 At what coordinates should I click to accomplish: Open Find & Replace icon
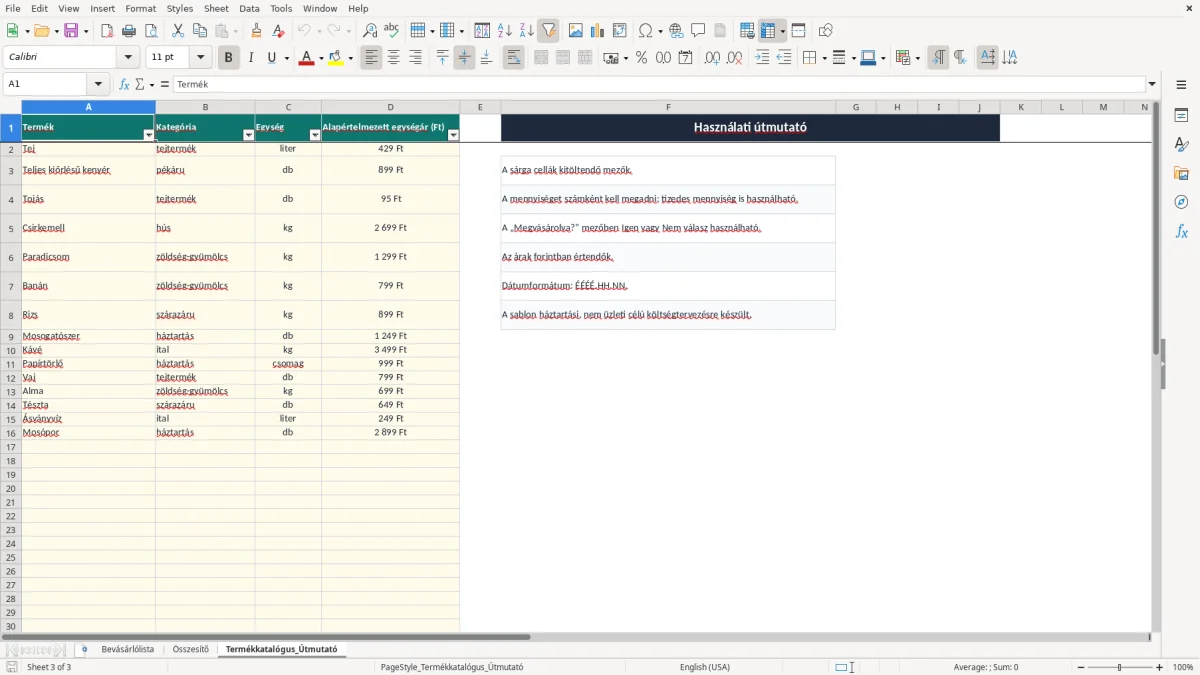pos(370,31)
